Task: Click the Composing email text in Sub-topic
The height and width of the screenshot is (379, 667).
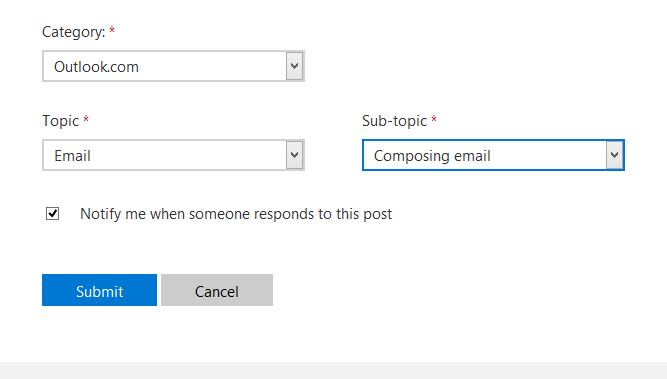Action: point(432,156)
